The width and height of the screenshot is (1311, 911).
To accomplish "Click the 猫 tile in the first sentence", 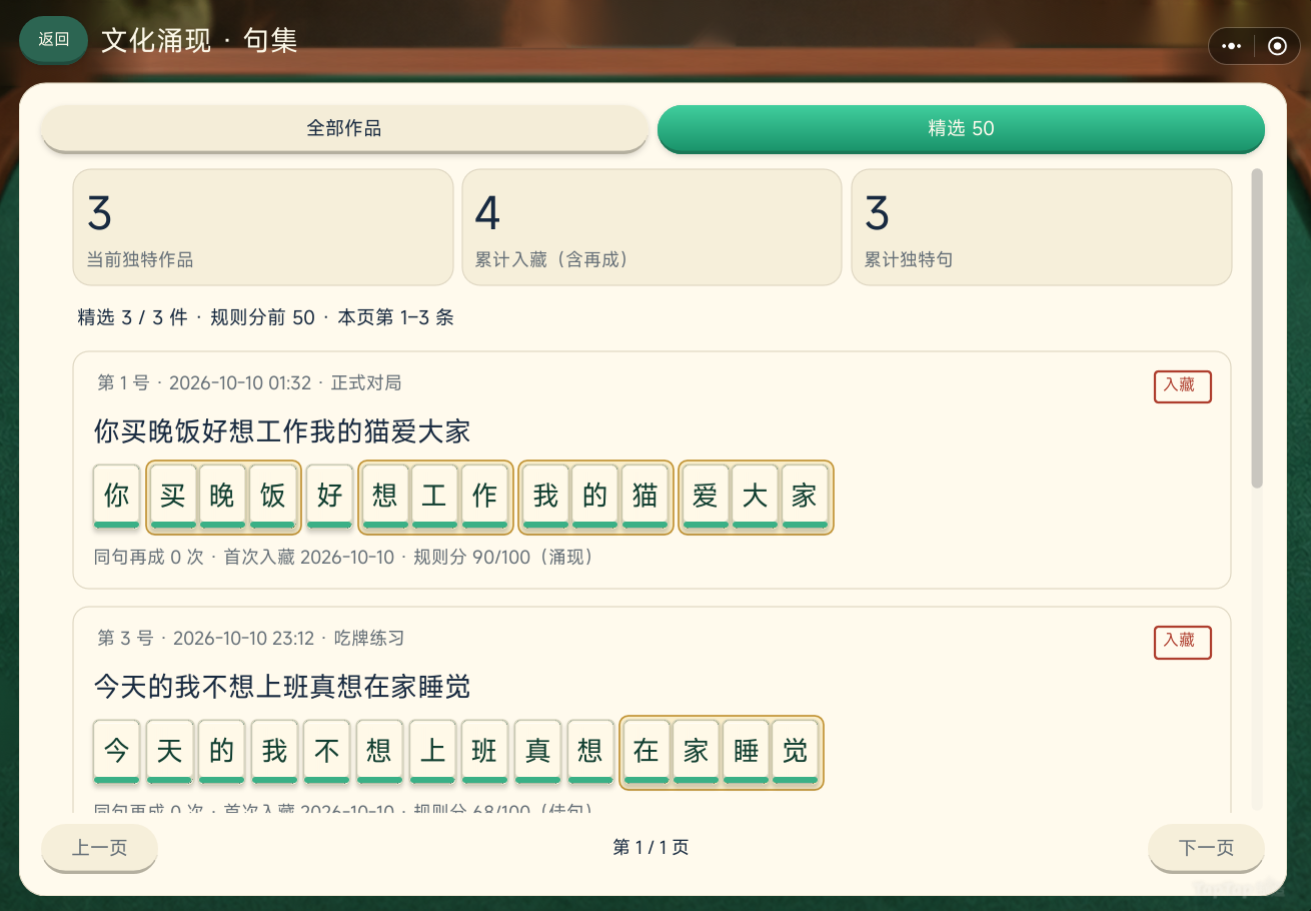I will (645, 496).
